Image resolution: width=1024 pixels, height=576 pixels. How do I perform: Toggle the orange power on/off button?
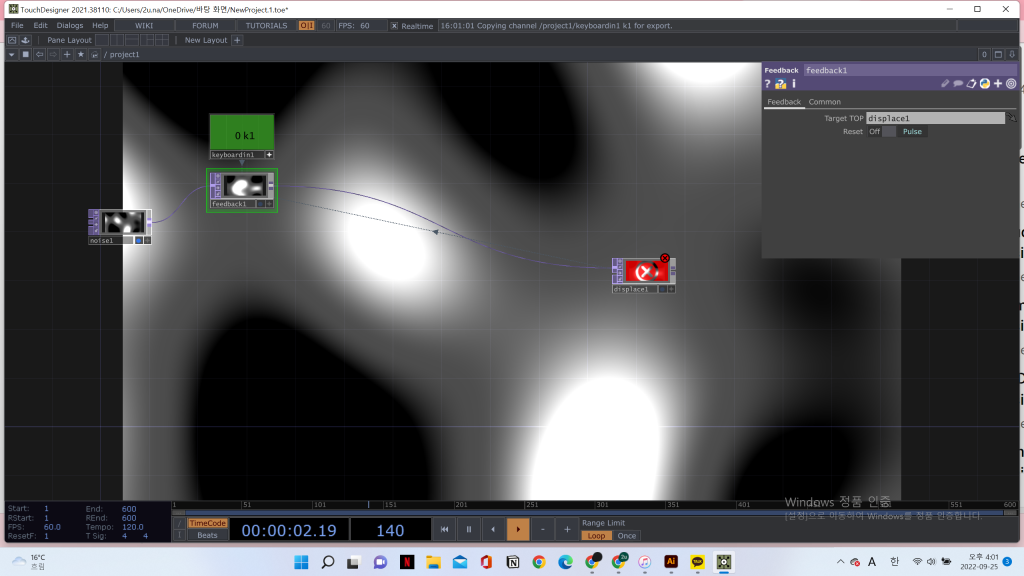pyautogui.click(x=306, y=25)
